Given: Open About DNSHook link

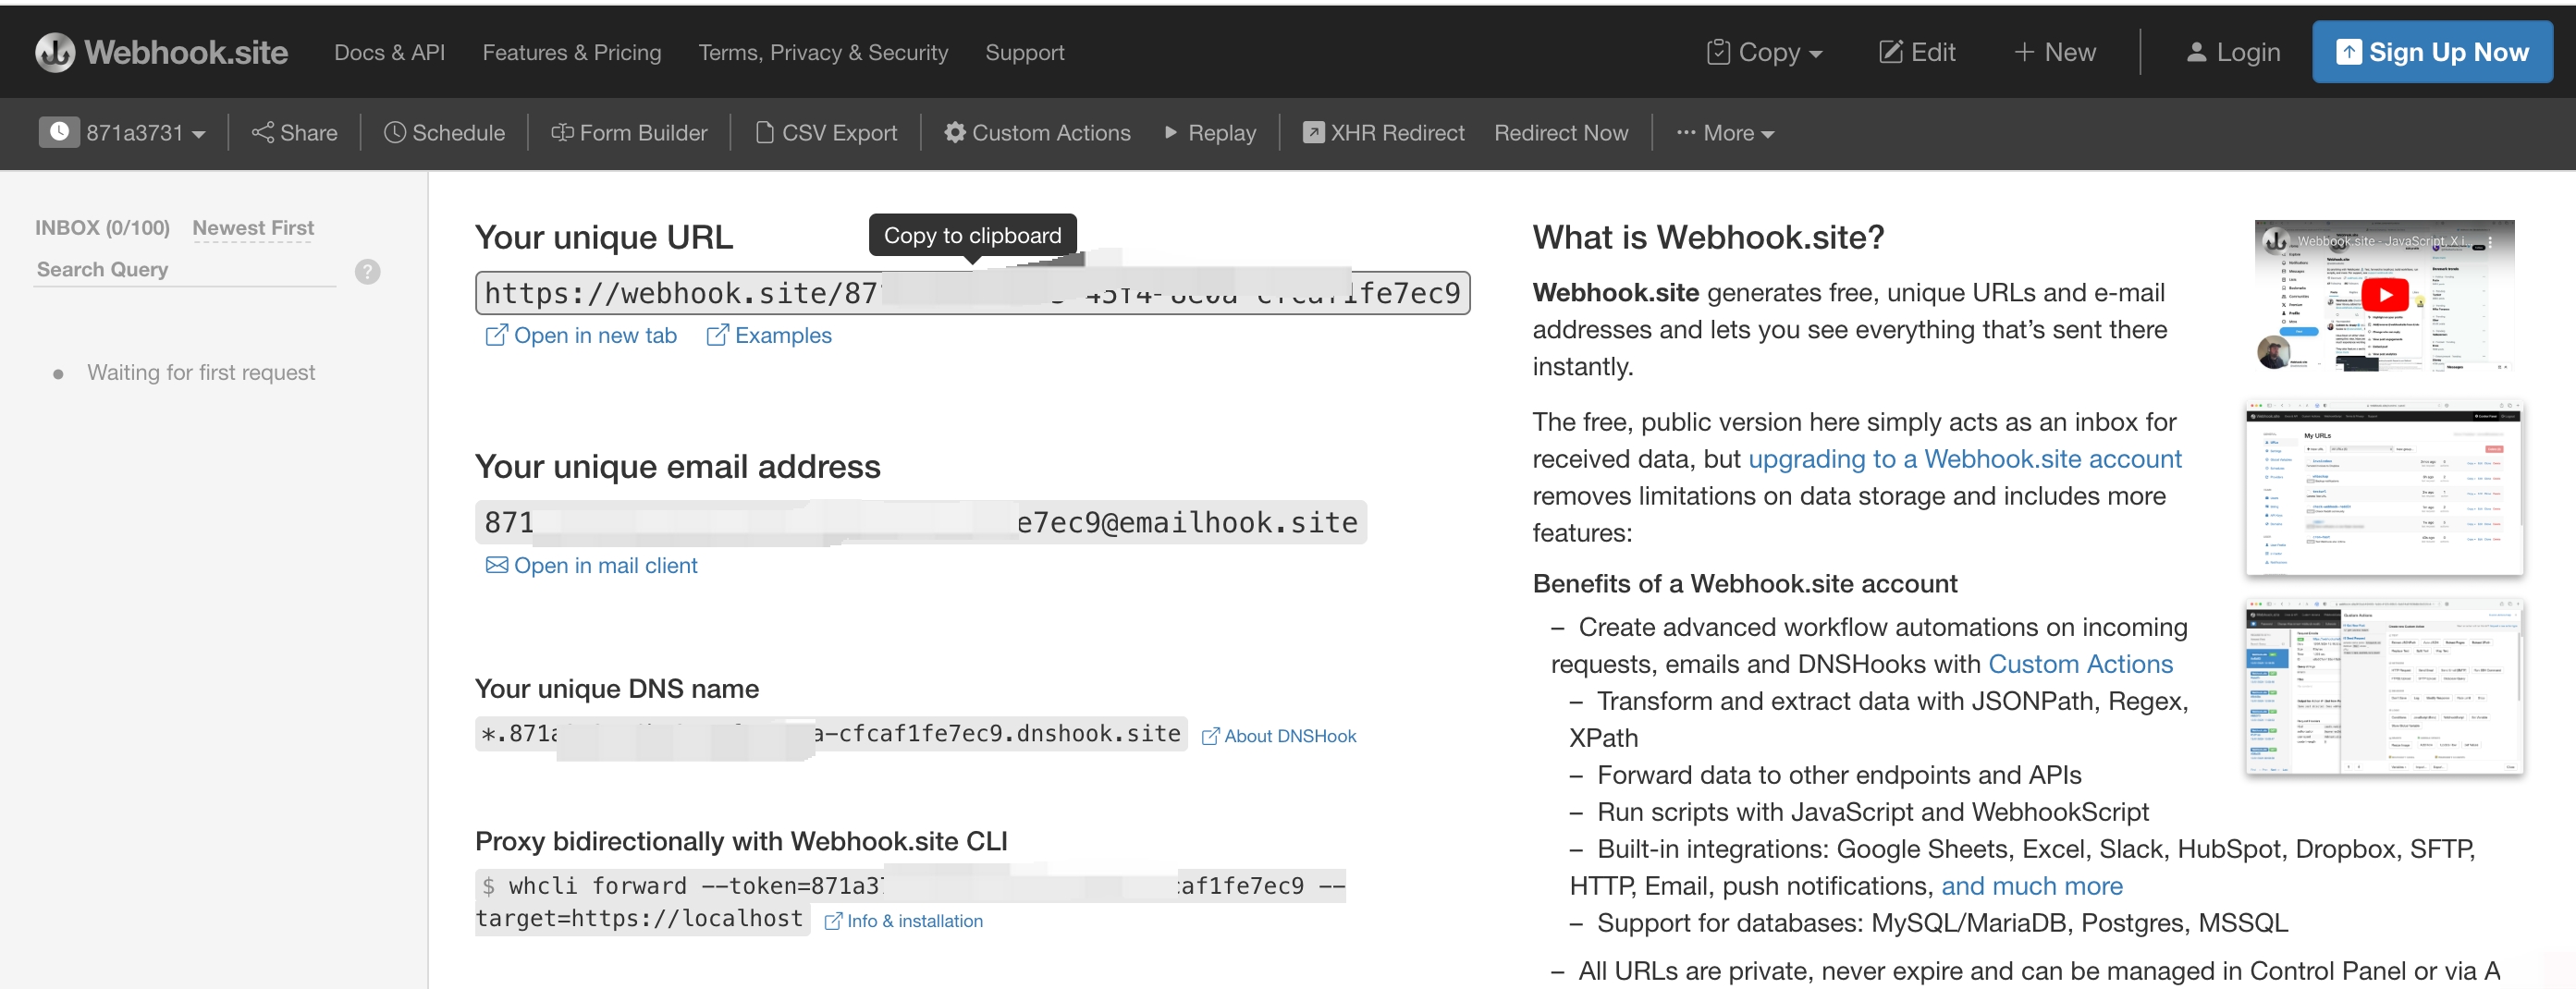Looking at the screenshot, I should (x=1279, y=737).
